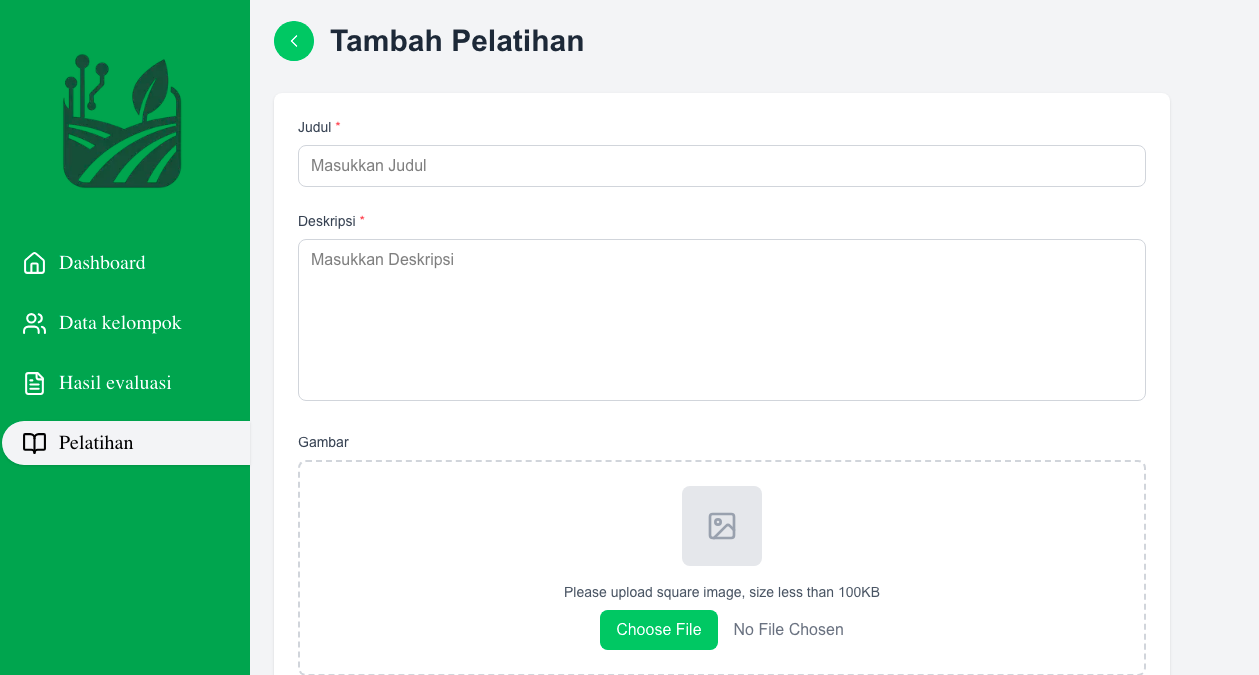Image resolution: width=1259 pixels, height=675 pixels.
Task: Click the Hasil evaluasi document icon
Action: (35, 383)
